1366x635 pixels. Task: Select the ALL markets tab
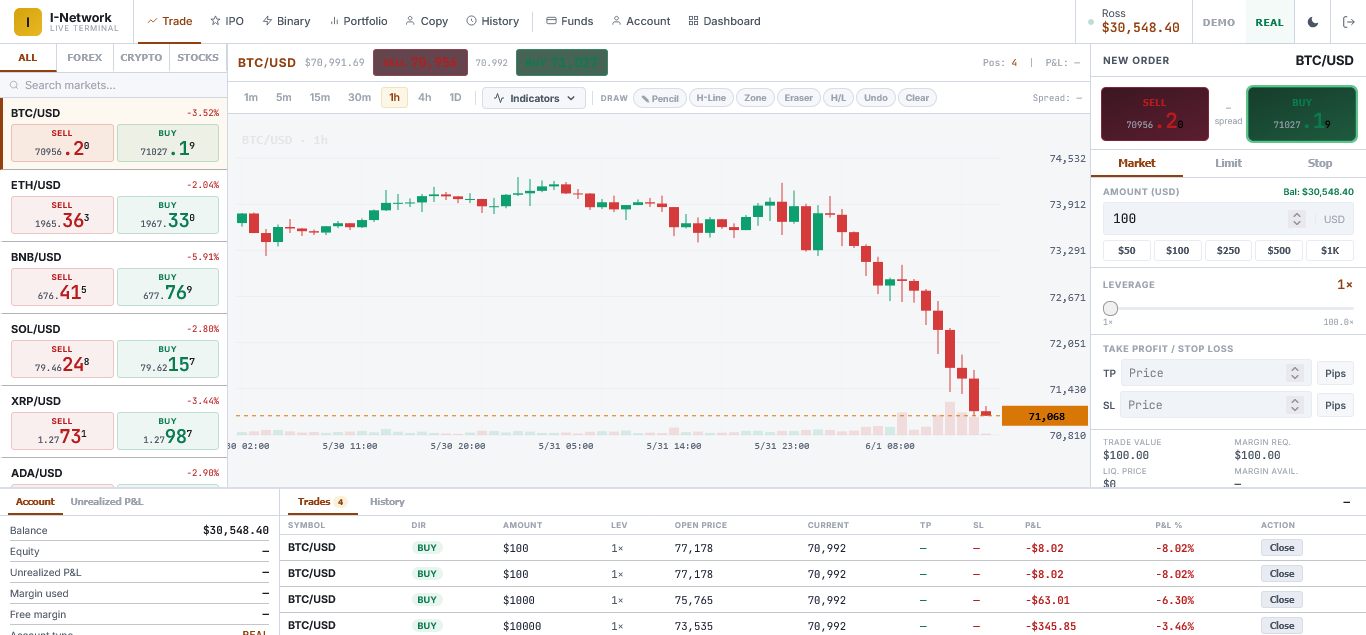(x=28, y=58)
